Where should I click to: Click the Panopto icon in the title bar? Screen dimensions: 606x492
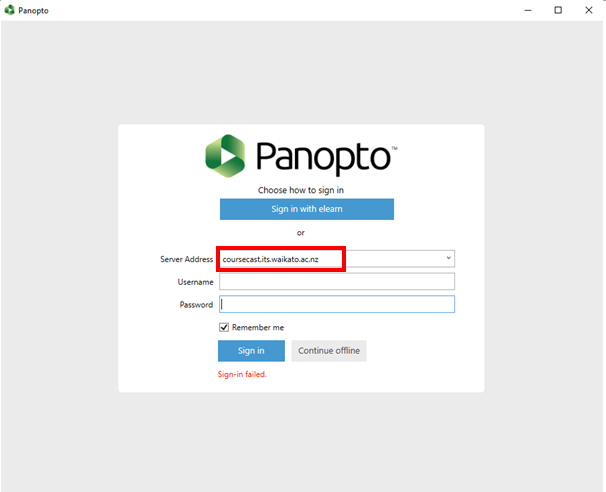[x=9, y=10]
